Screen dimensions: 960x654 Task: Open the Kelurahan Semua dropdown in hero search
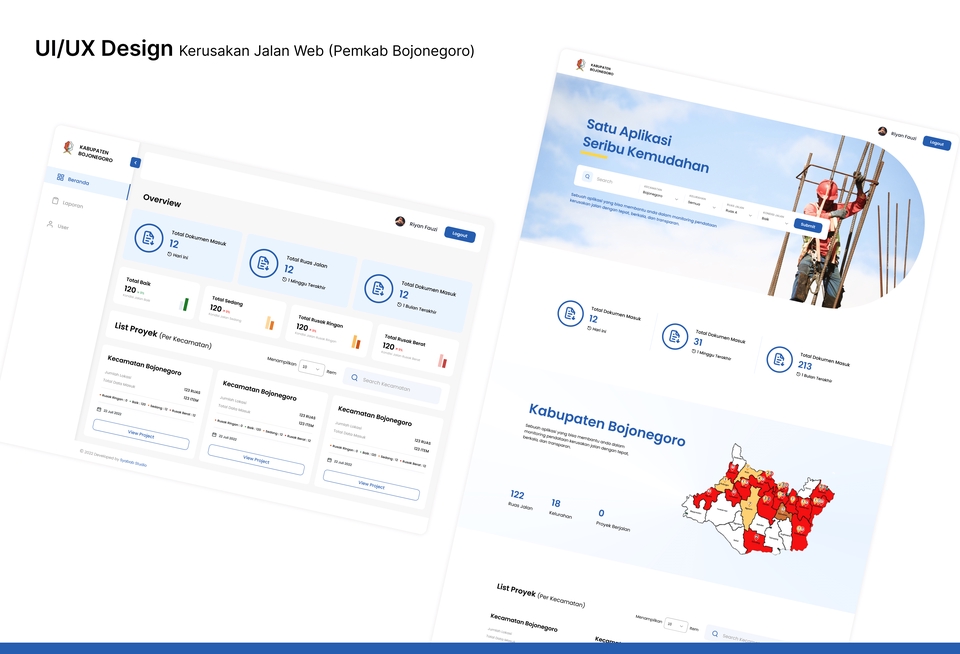point(701,201)
